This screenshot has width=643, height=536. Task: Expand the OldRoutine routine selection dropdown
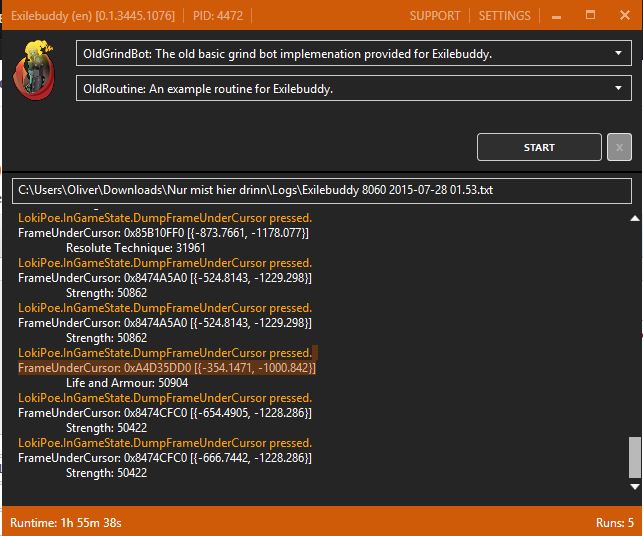(353, 88)
